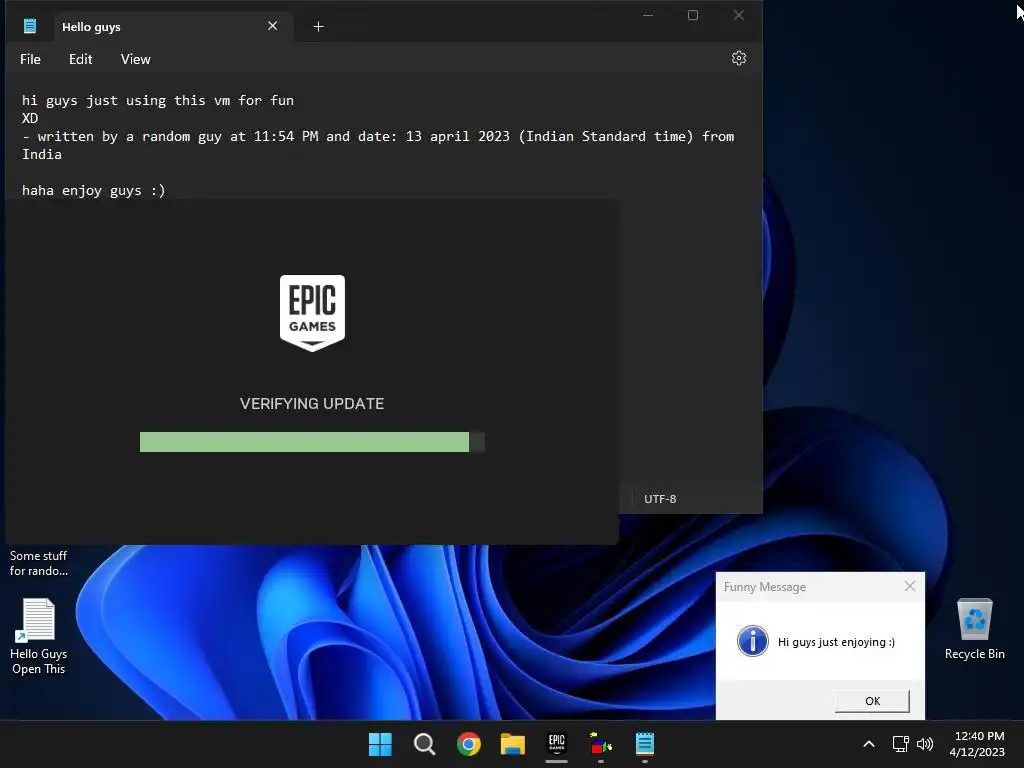Close the Notepad window
Image resolution: width=1024 pixels, height=768 pixels.
pos(739,15)
